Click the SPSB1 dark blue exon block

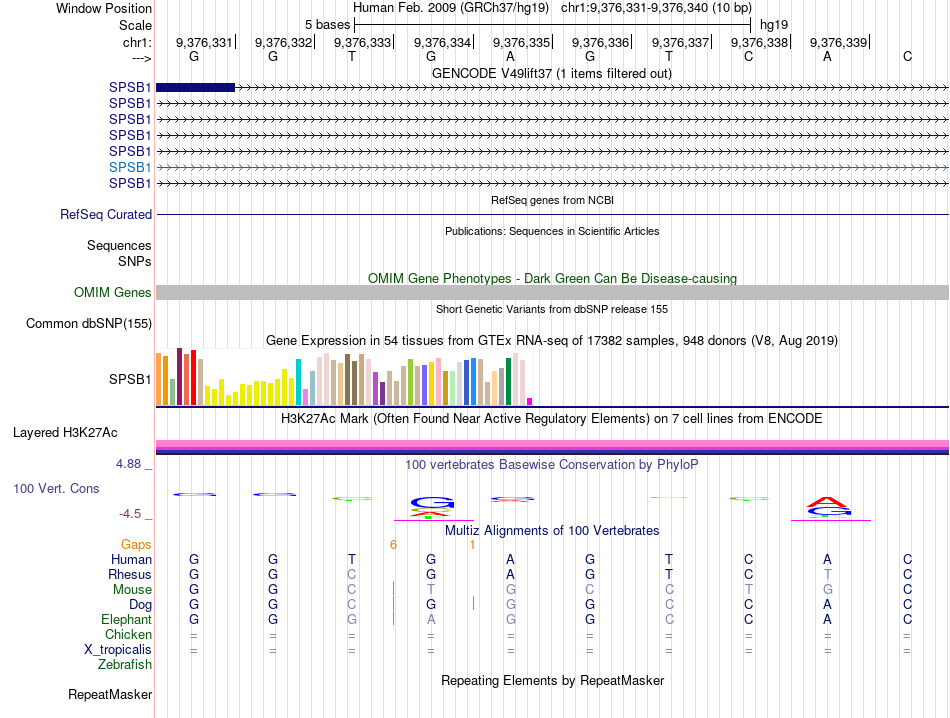(195, 87)
